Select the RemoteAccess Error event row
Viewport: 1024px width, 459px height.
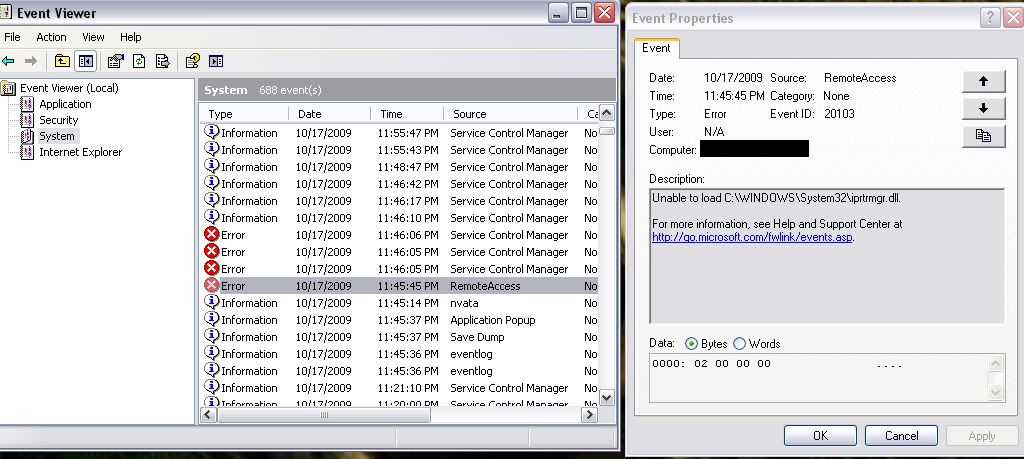click(x=398, y=285)
